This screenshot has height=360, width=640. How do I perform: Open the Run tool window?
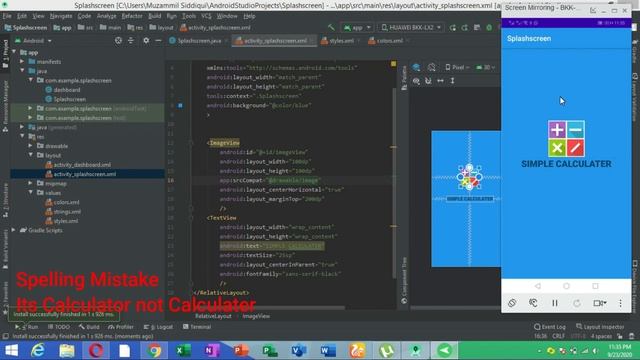tap(27, 327)
